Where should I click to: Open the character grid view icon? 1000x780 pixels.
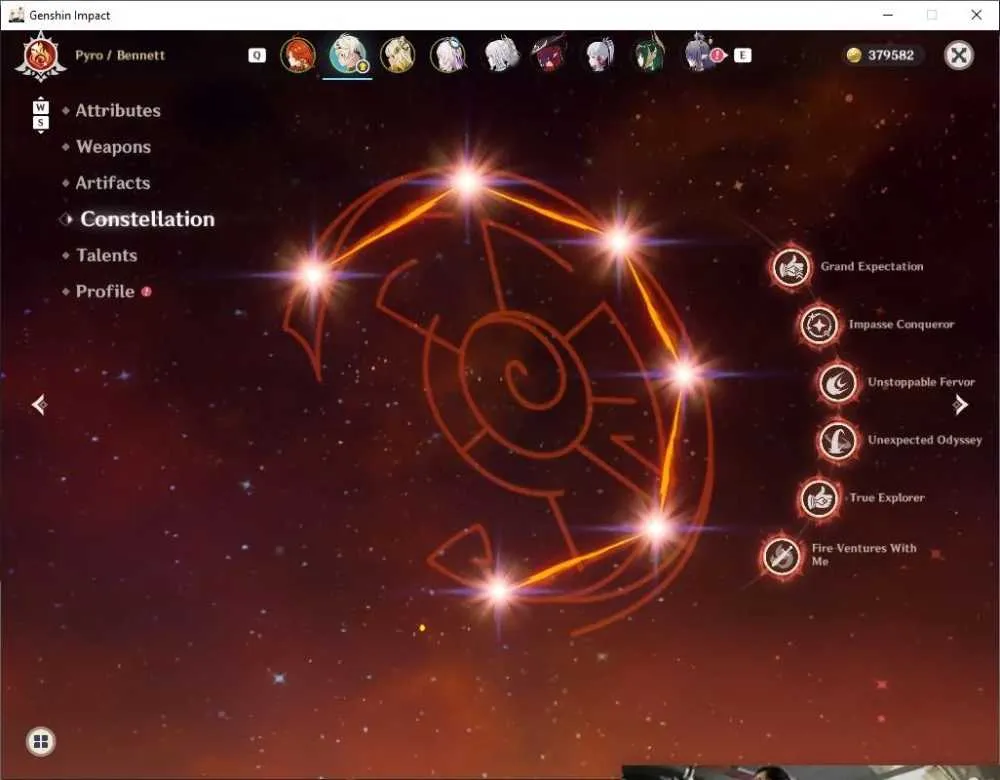41,741
